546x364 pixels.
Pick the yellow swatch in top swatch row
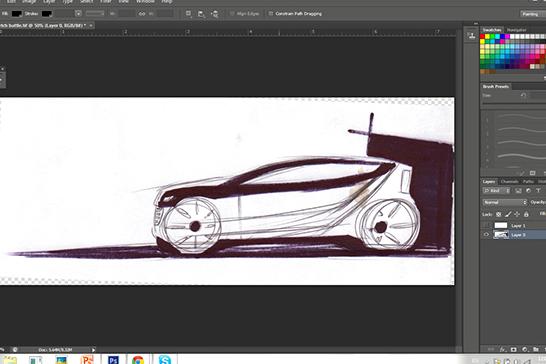point(487,36)
